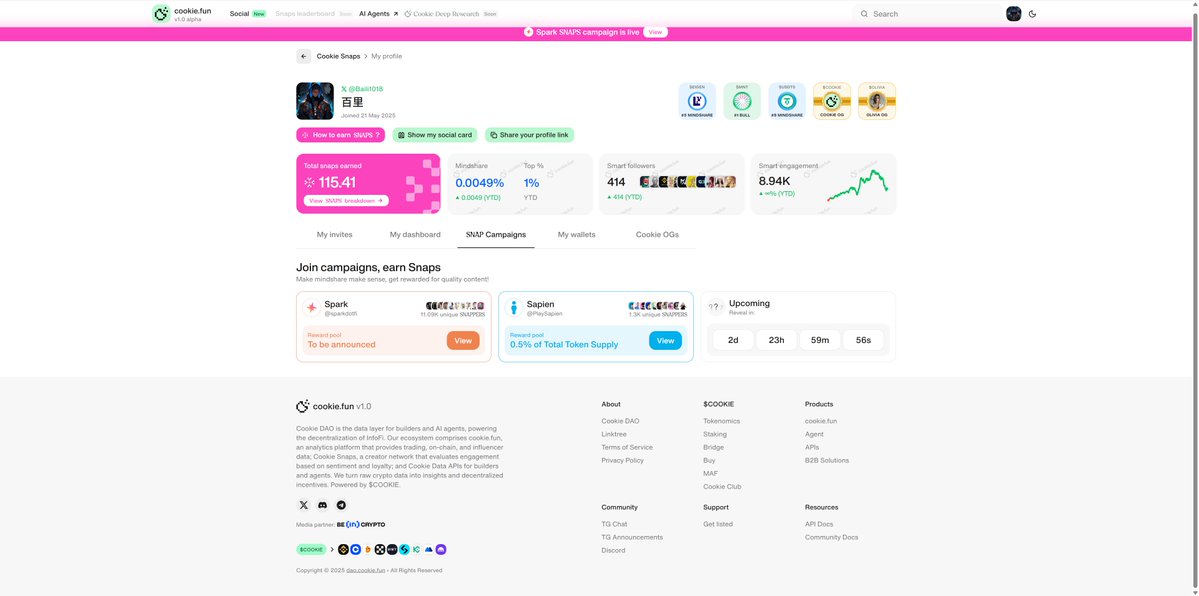The height and width of the screenshot is (596, 1199).
Task: Click the $MNT #1 Bull badge
Action: (x=742, y=101)
